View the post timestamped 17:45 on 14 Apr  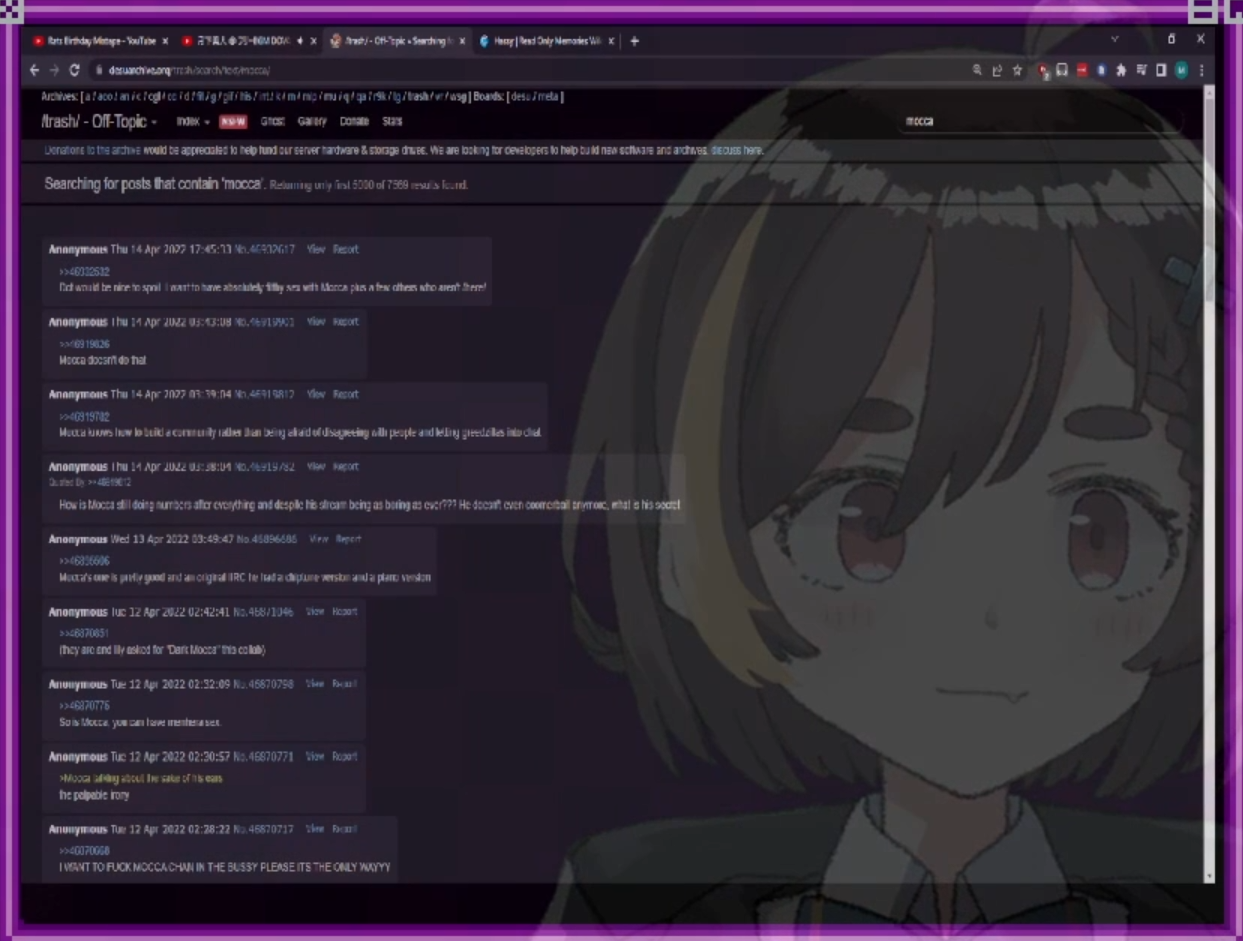[x=316, y=249]
